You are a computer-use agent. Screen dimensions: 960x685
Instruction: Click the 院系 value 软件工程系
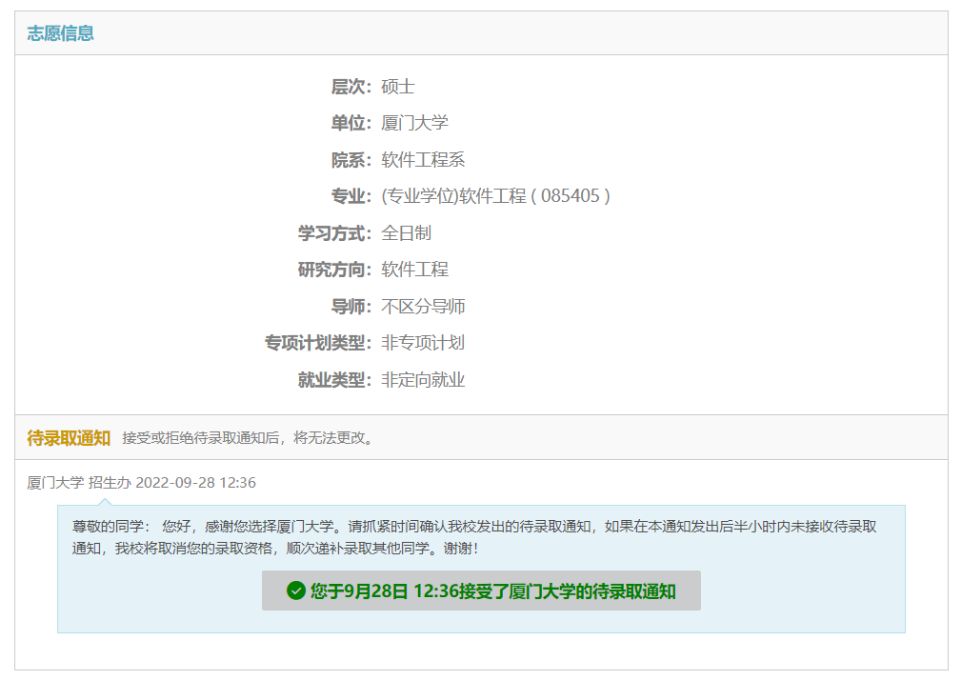(x=423, y=160)
